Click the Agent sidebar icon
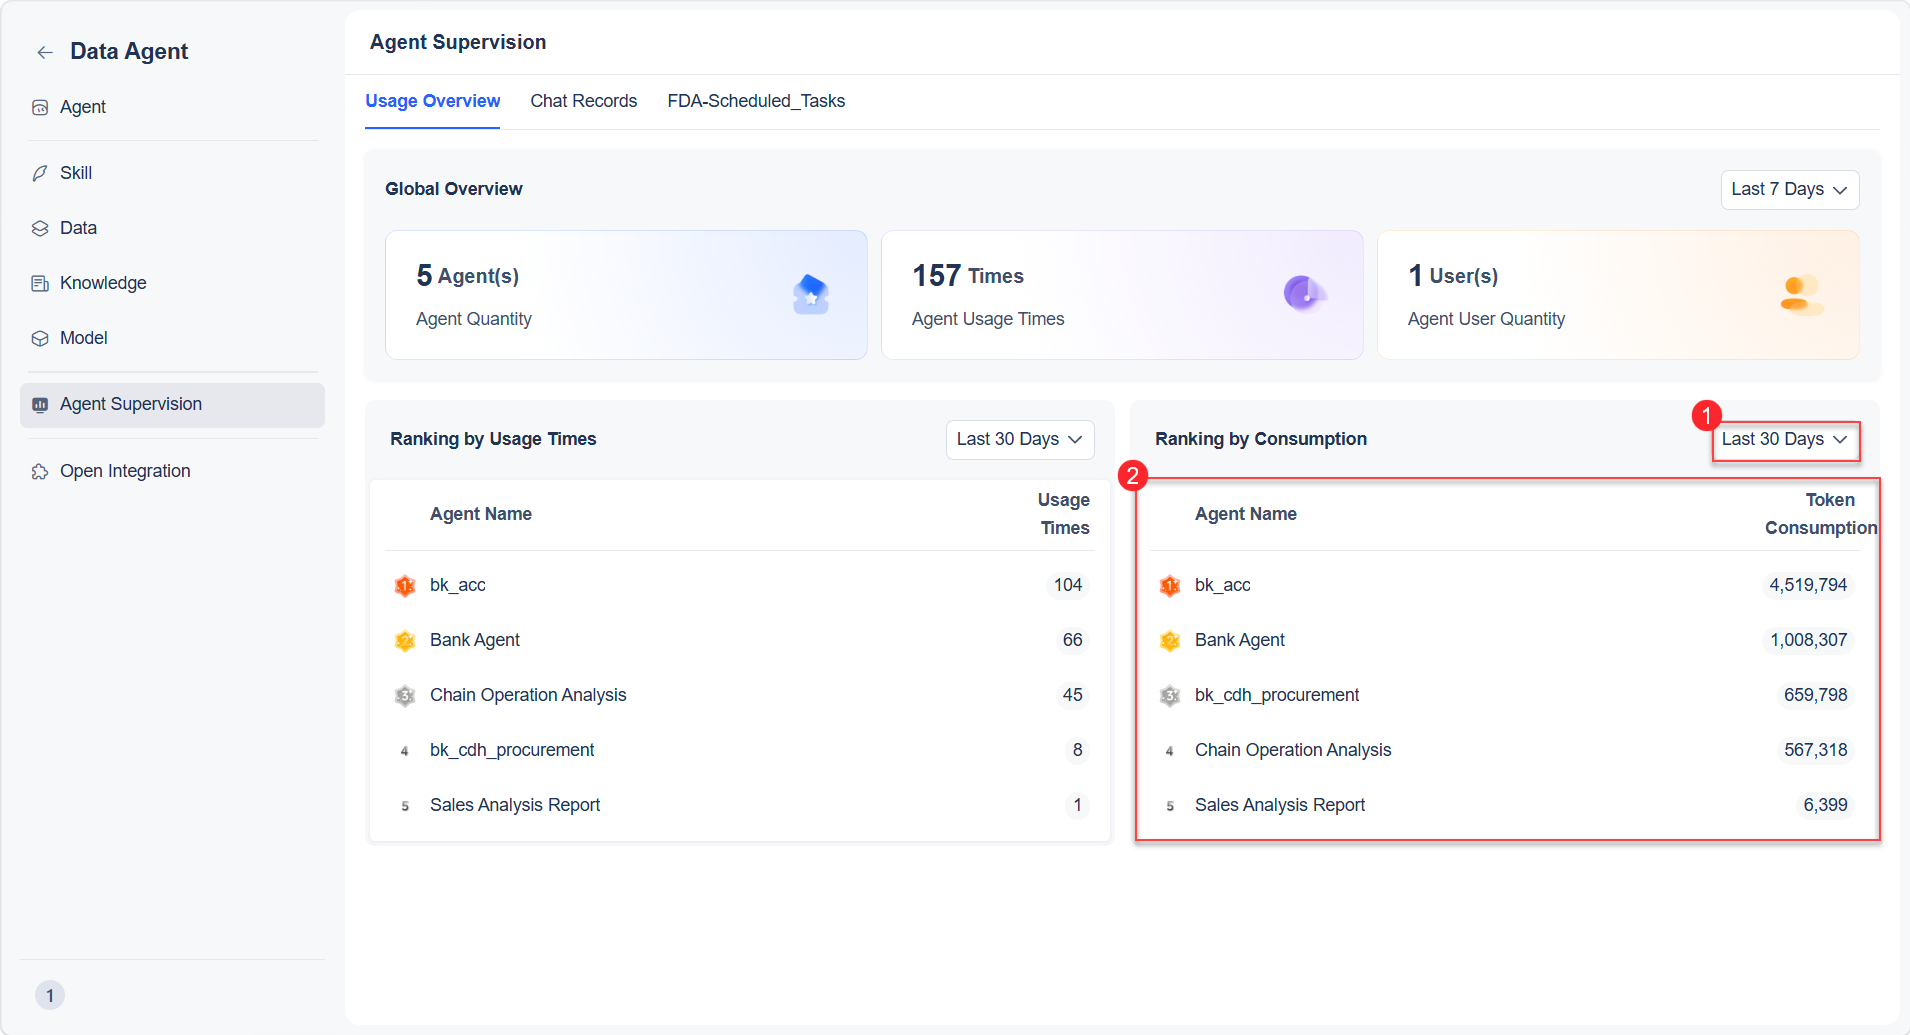 coord(40,107)
